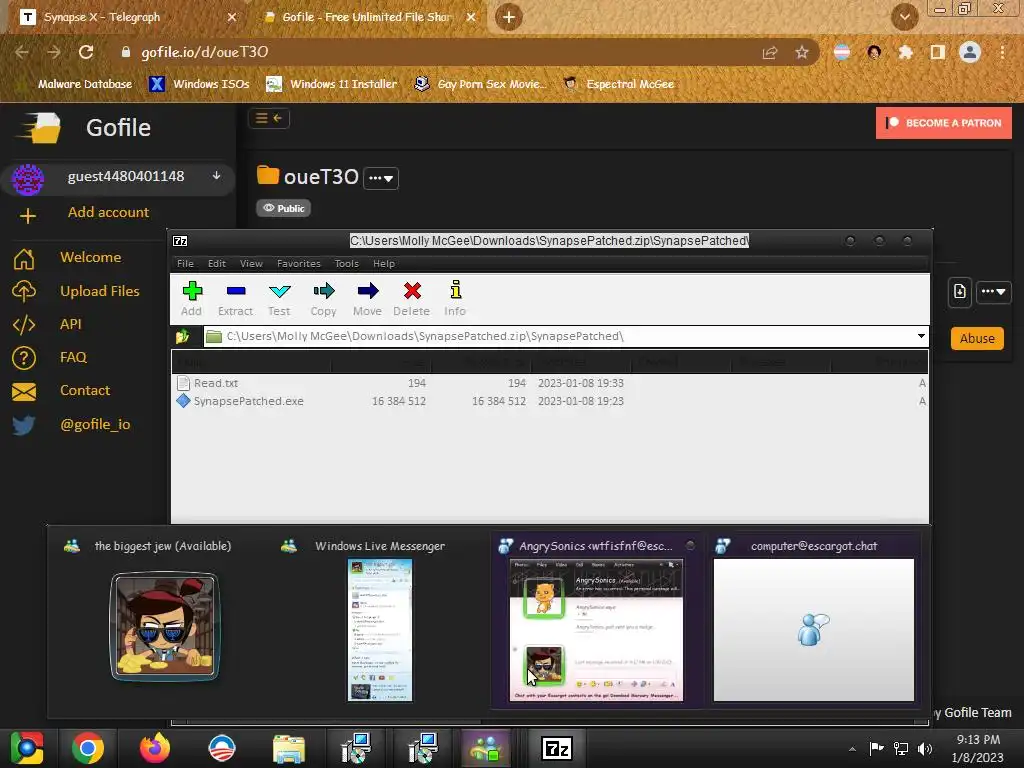This screenshot has height=768, width=1024.
Task: Open the file options dropdown beside download
Action: click(993, 292)
